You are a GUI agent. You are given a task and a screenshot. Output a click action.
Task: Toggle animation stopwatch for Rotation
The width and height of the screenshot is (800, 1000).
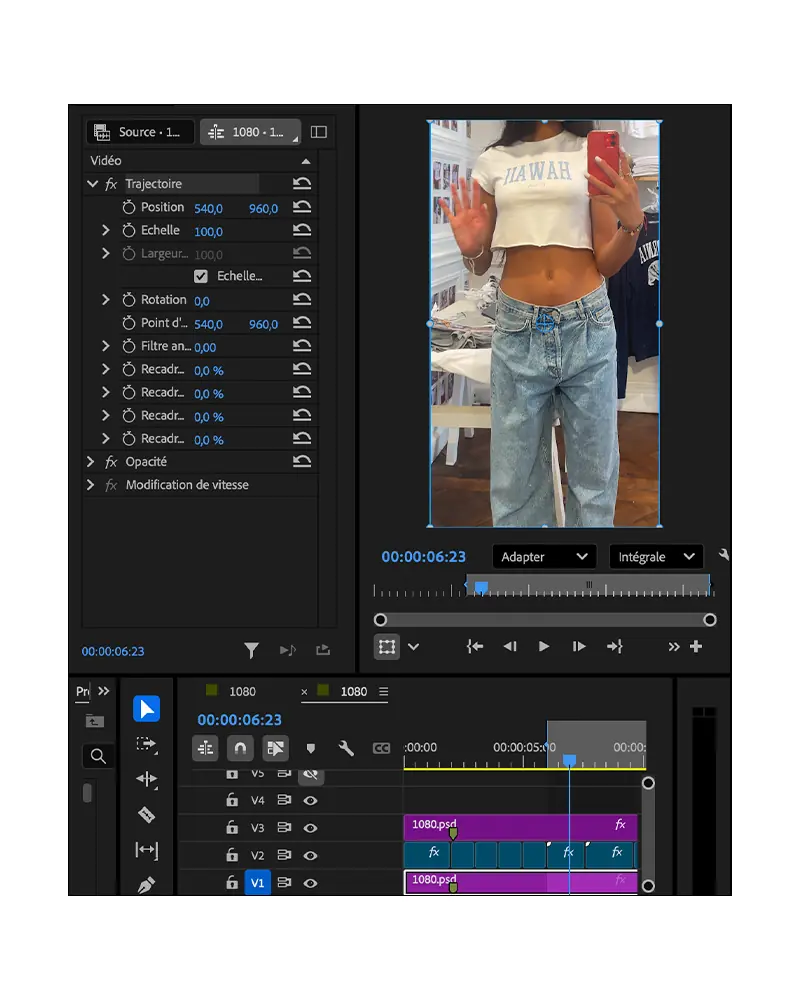coord(129,300)
